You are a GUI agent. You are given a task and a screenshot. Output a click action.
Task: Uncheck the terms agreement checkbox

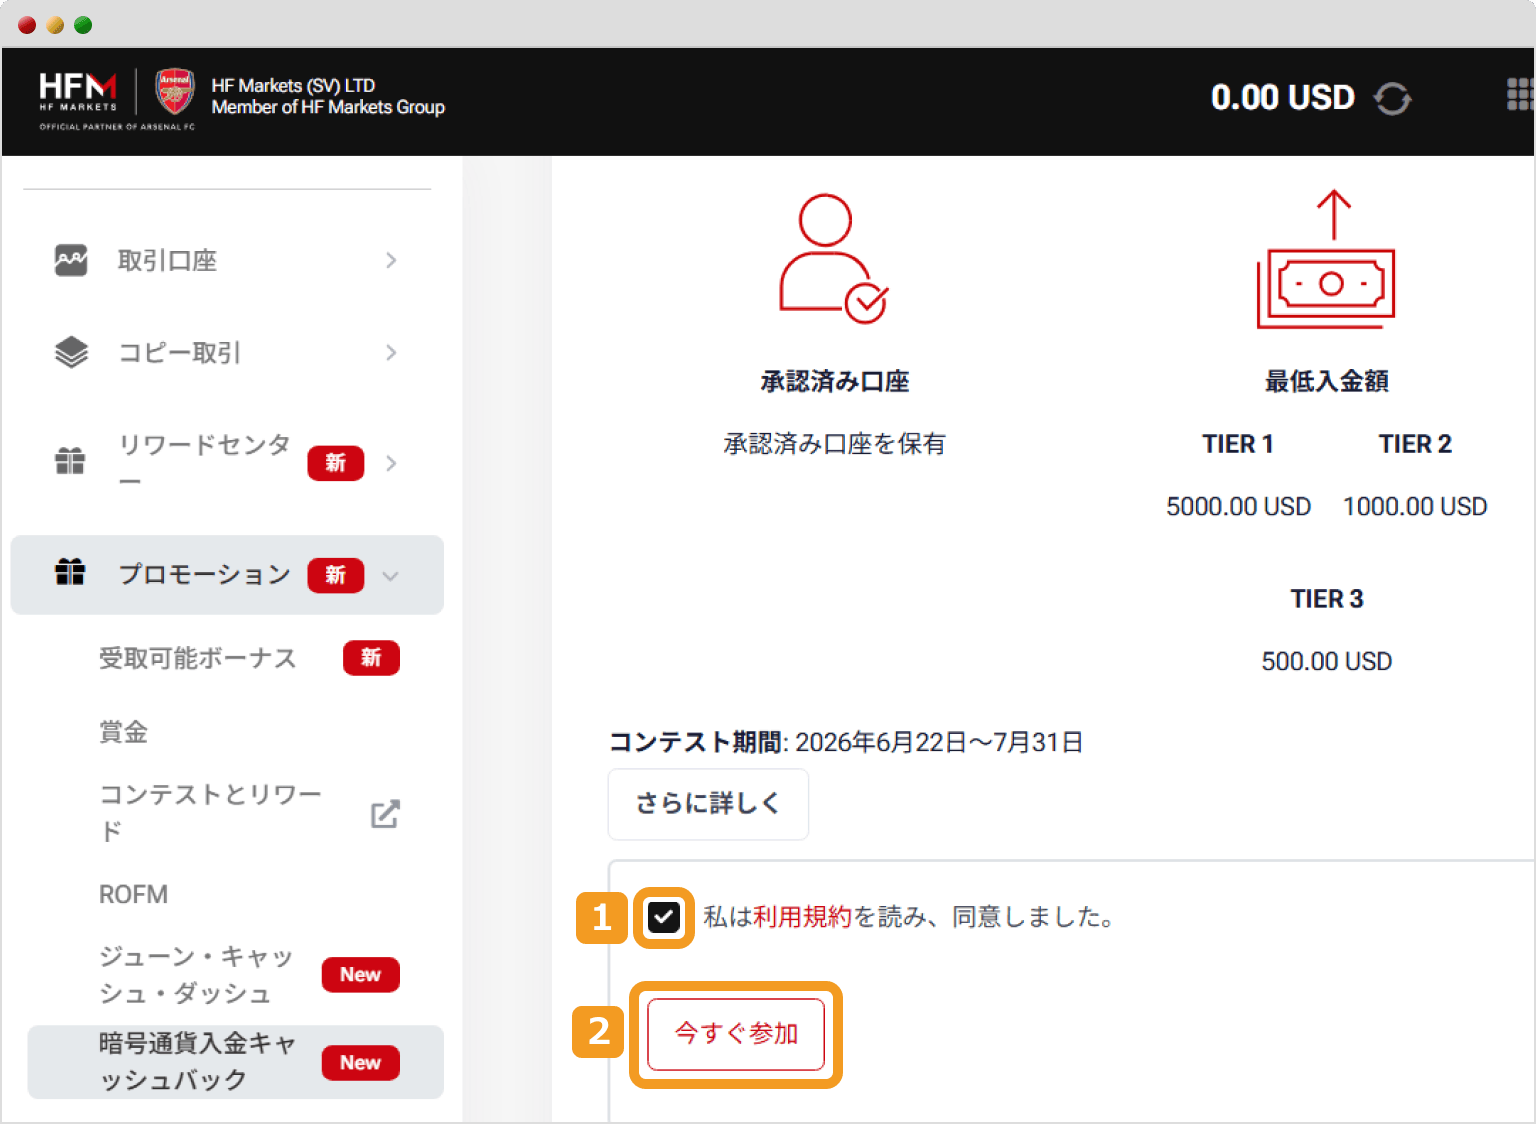664,917
